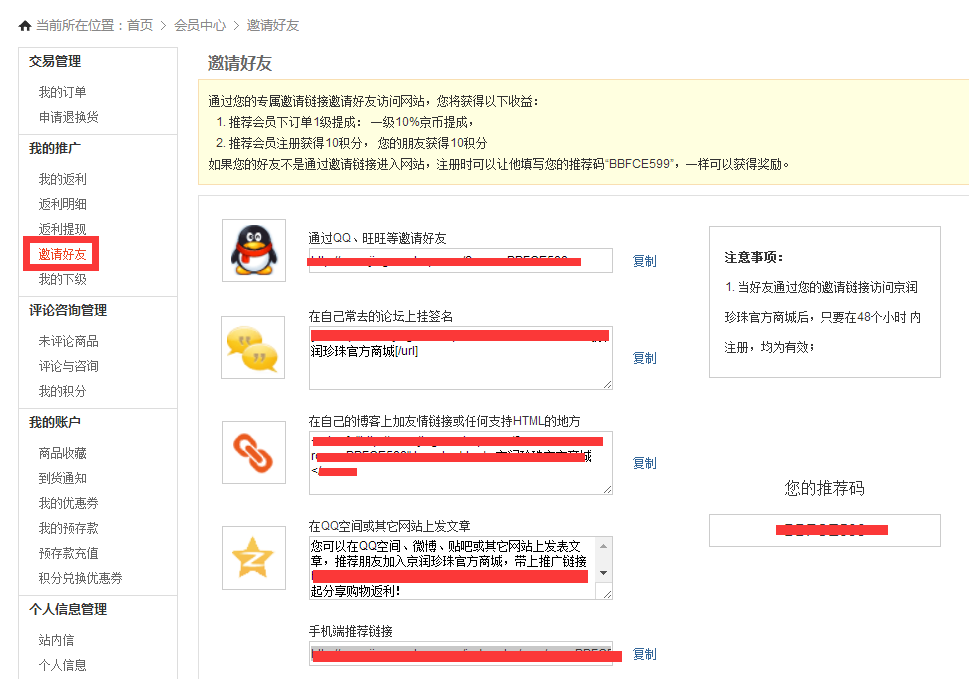Viewport: 969px width, 679px height.
Task: Copy the QQ/旺旺 invitation link via 复制
Action: tap(645, 261)
